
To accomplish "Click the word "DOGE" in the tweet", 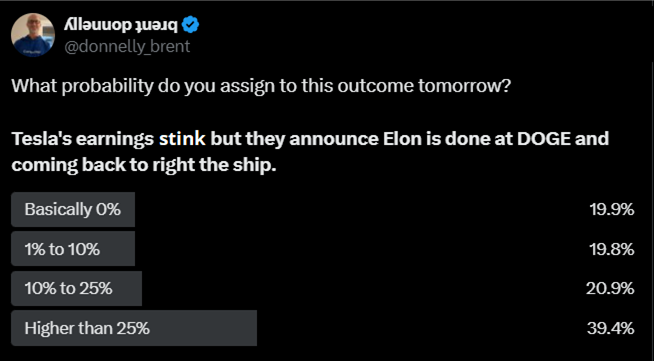I will pos(543,139).
